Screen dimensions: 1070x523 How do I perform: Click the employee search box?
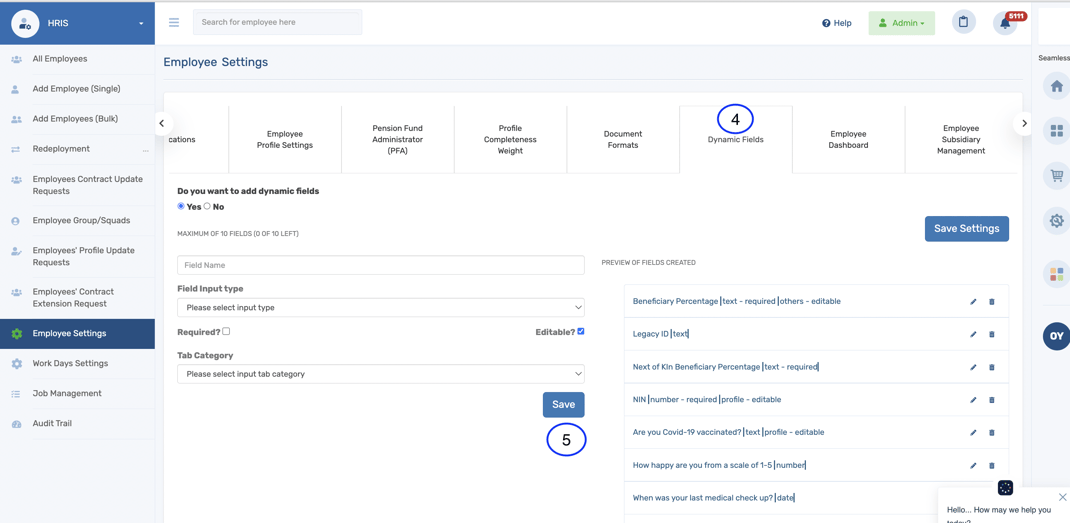coord(278,23)
